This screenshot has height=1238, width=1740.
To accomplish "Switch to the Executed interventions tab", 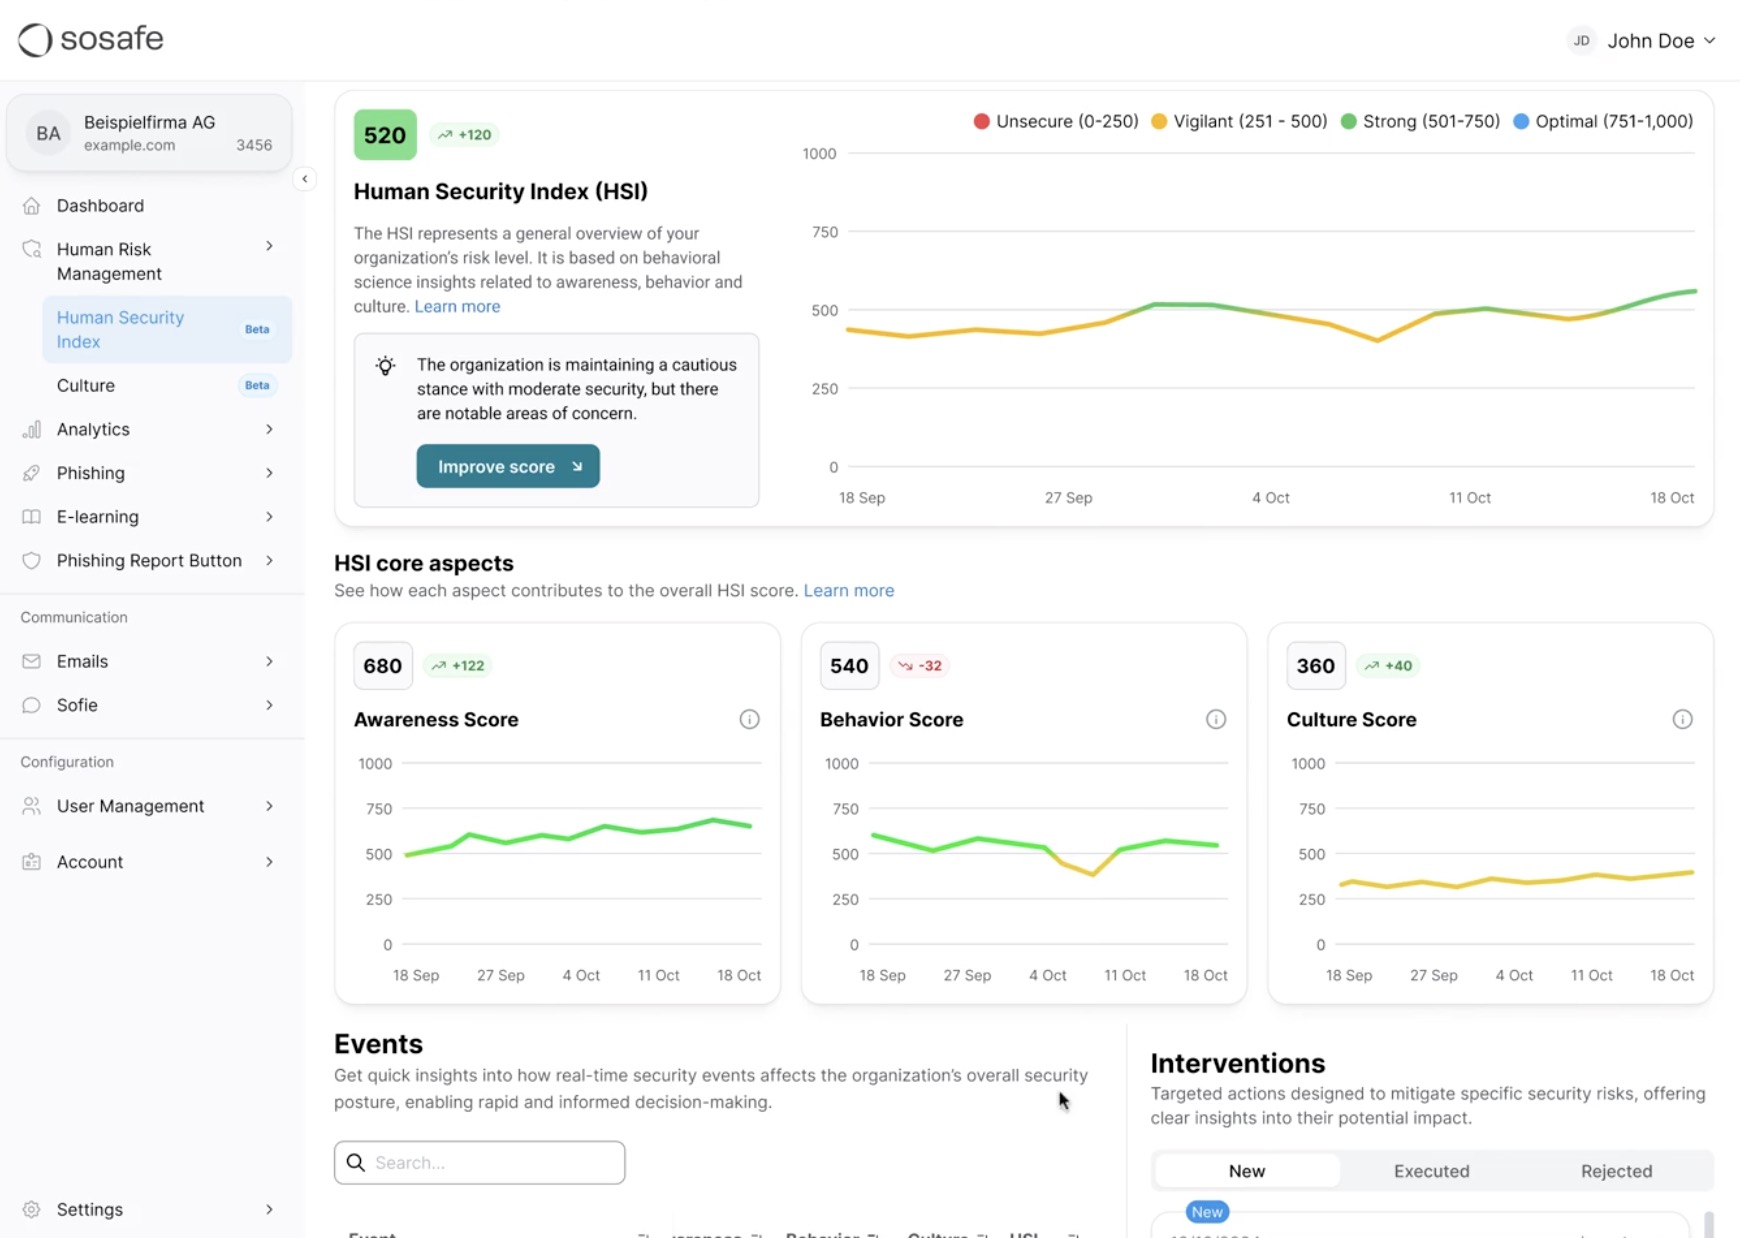I will pyautogui.click(x=1431, y=1171).
